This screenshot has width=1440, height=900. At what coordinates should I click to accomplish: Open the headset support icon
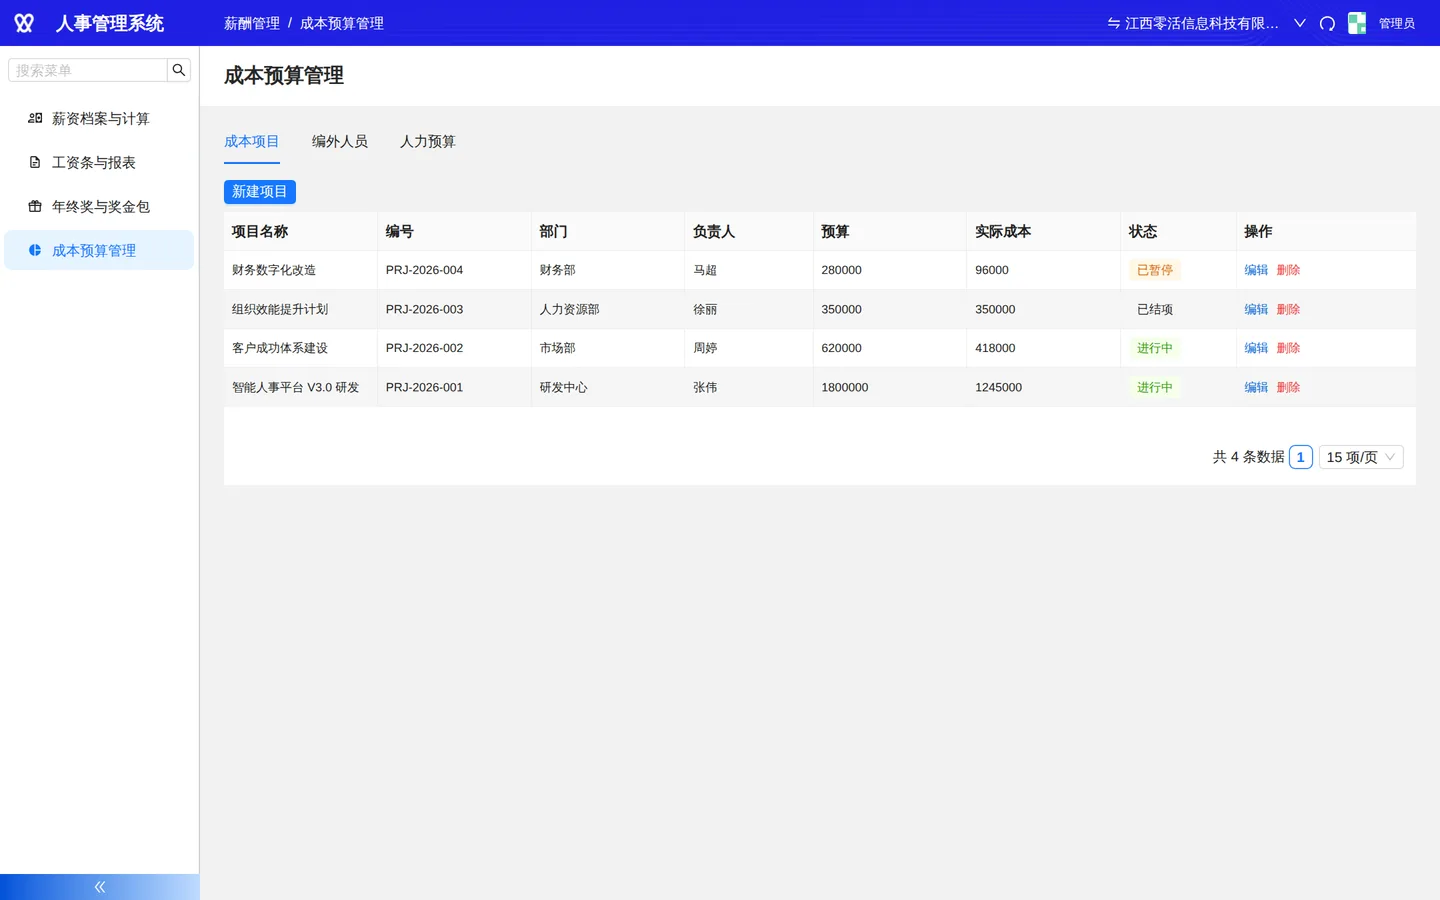1327,23
